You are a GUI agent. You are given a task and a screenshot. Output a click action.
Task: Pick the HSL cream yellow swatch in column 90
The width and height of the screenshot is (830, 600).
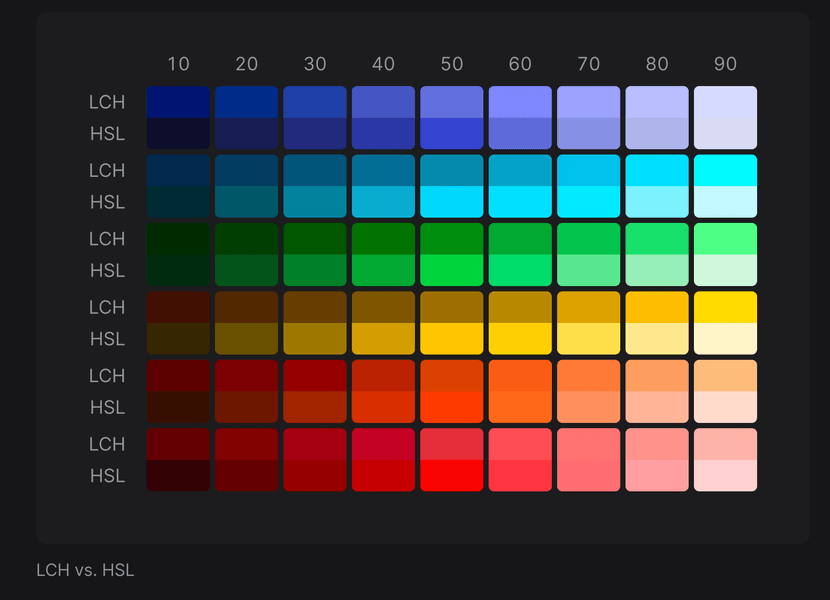pos(725,338)
